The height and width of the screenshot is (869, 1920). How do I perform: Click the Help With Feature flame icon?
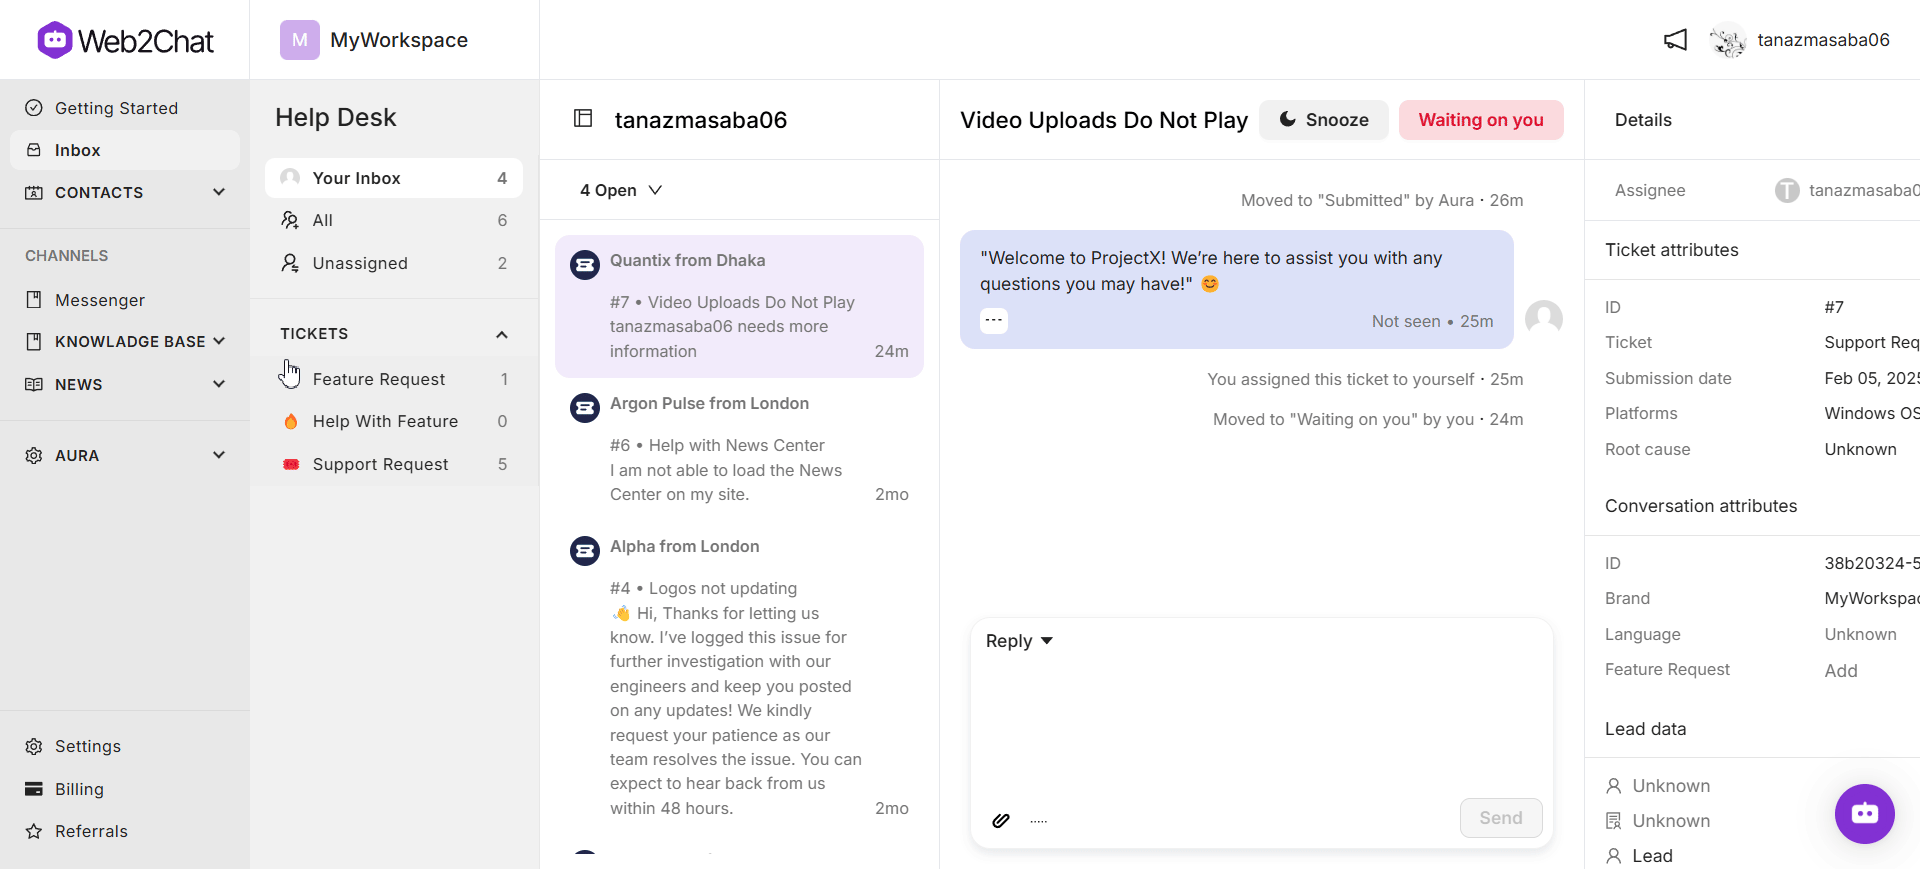pyautogui.click(x=291, y=422)
